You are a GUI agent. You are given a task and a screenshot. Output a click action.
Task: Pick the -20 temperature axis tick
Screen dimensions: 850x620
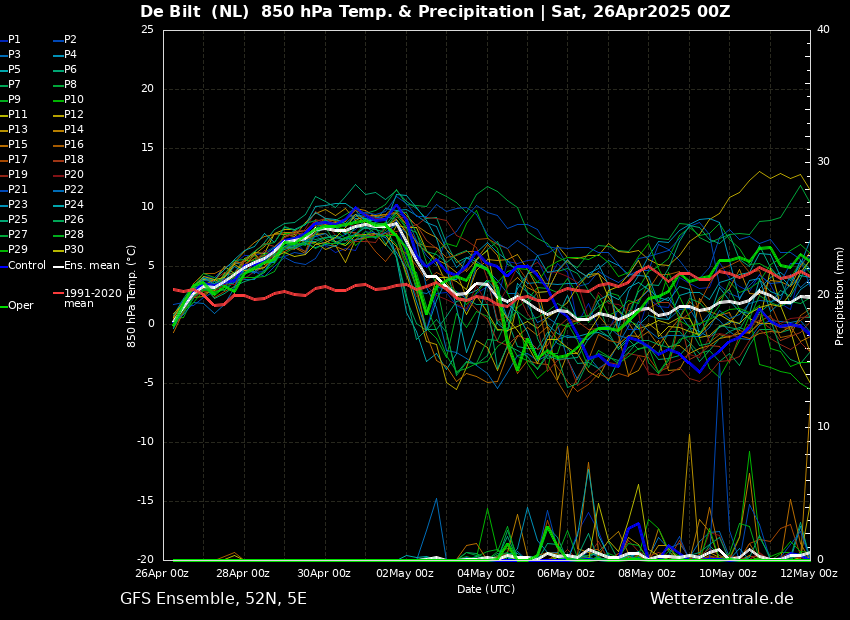pos(146,560)
